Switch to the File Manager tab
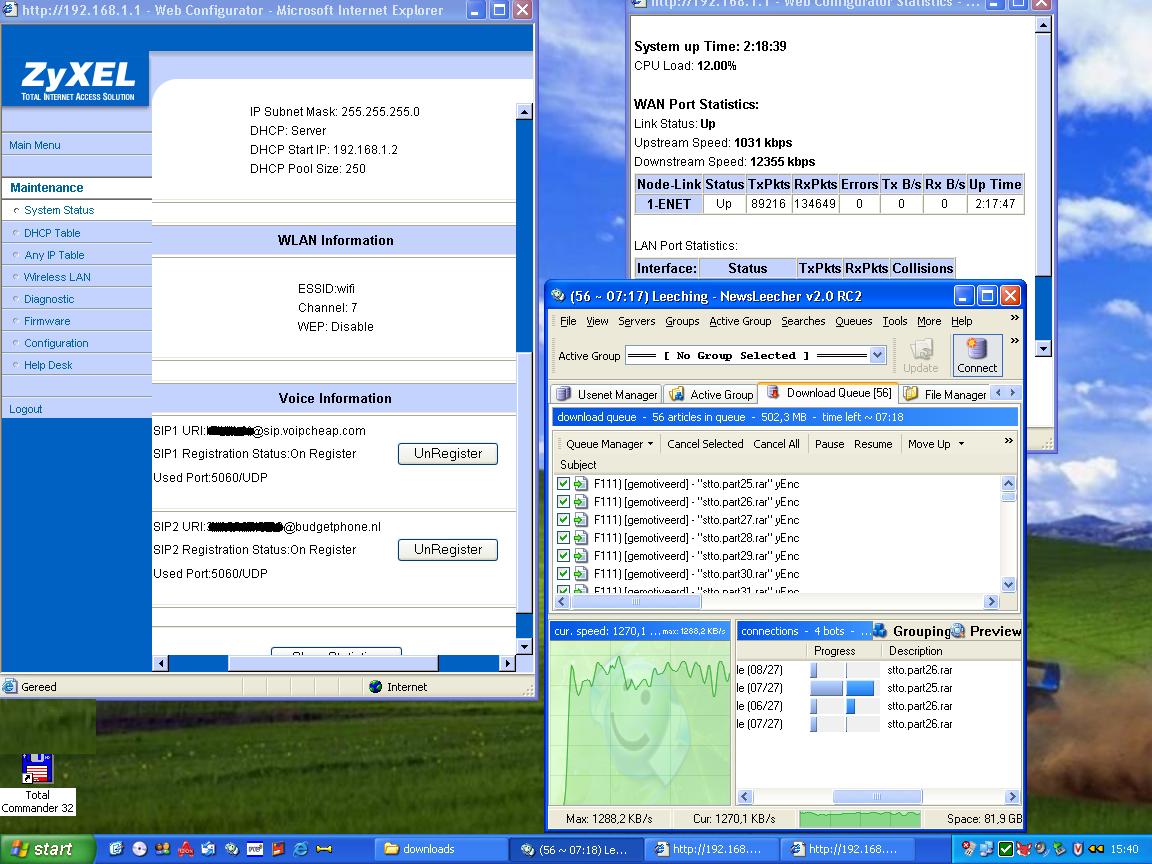Image resolution: width=1152 pixels, height=864 pixels. [946, 395]
